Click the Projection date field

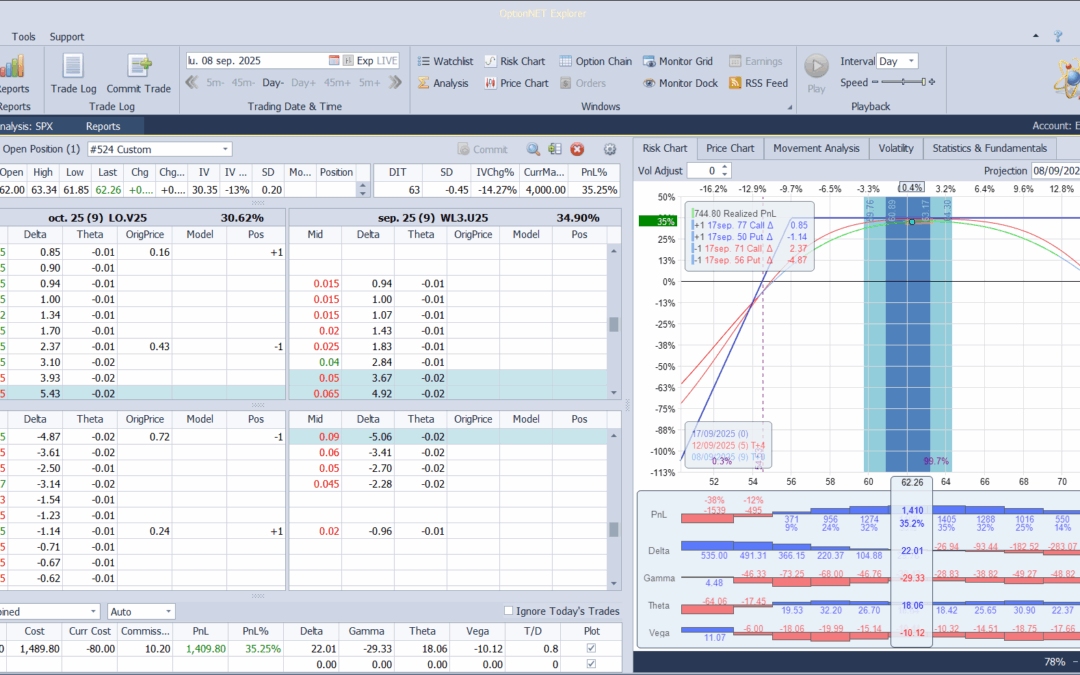[x=1055, y=170]
